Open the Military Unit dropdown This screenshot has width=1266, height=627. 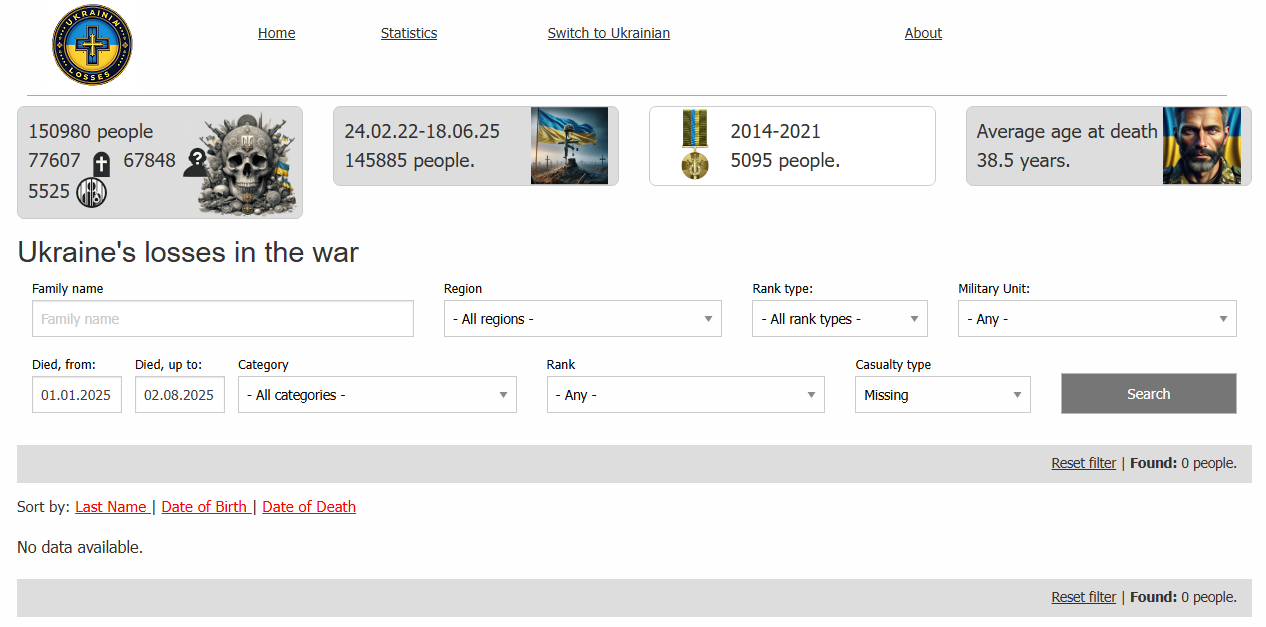[1097, 319]
